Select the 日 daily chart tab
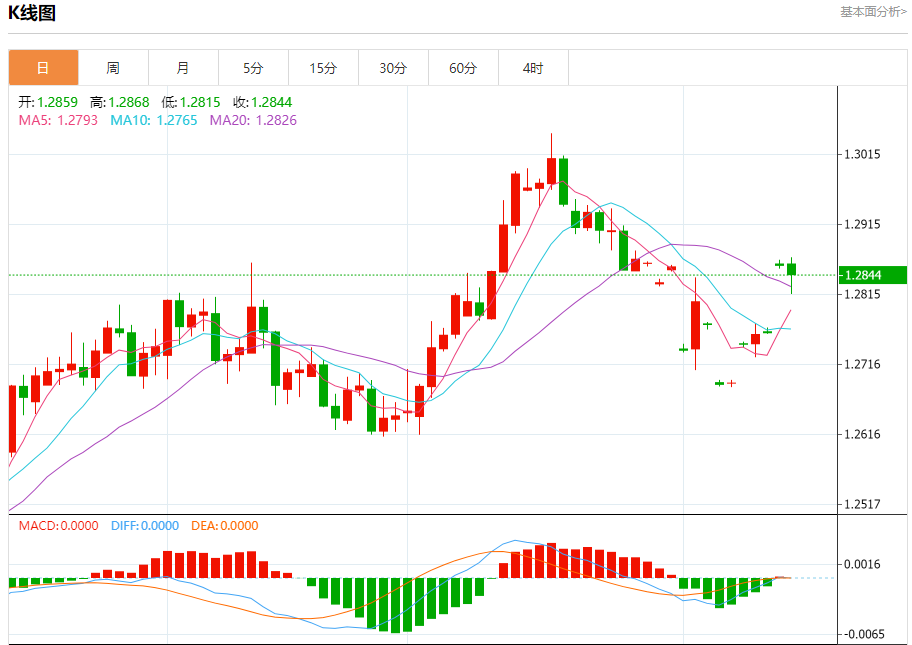The width and height of the screenshot is (912, 645). pyautogui.click(x=43, y=68)
